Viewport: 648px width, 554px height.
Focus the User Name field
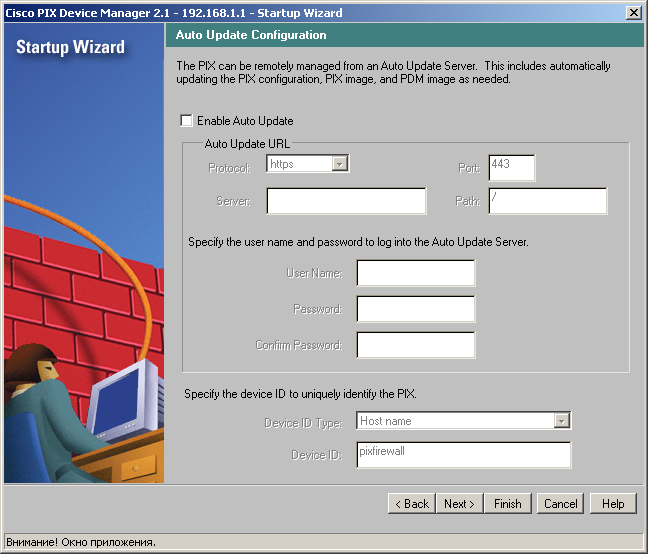click(x=416, y=273)
